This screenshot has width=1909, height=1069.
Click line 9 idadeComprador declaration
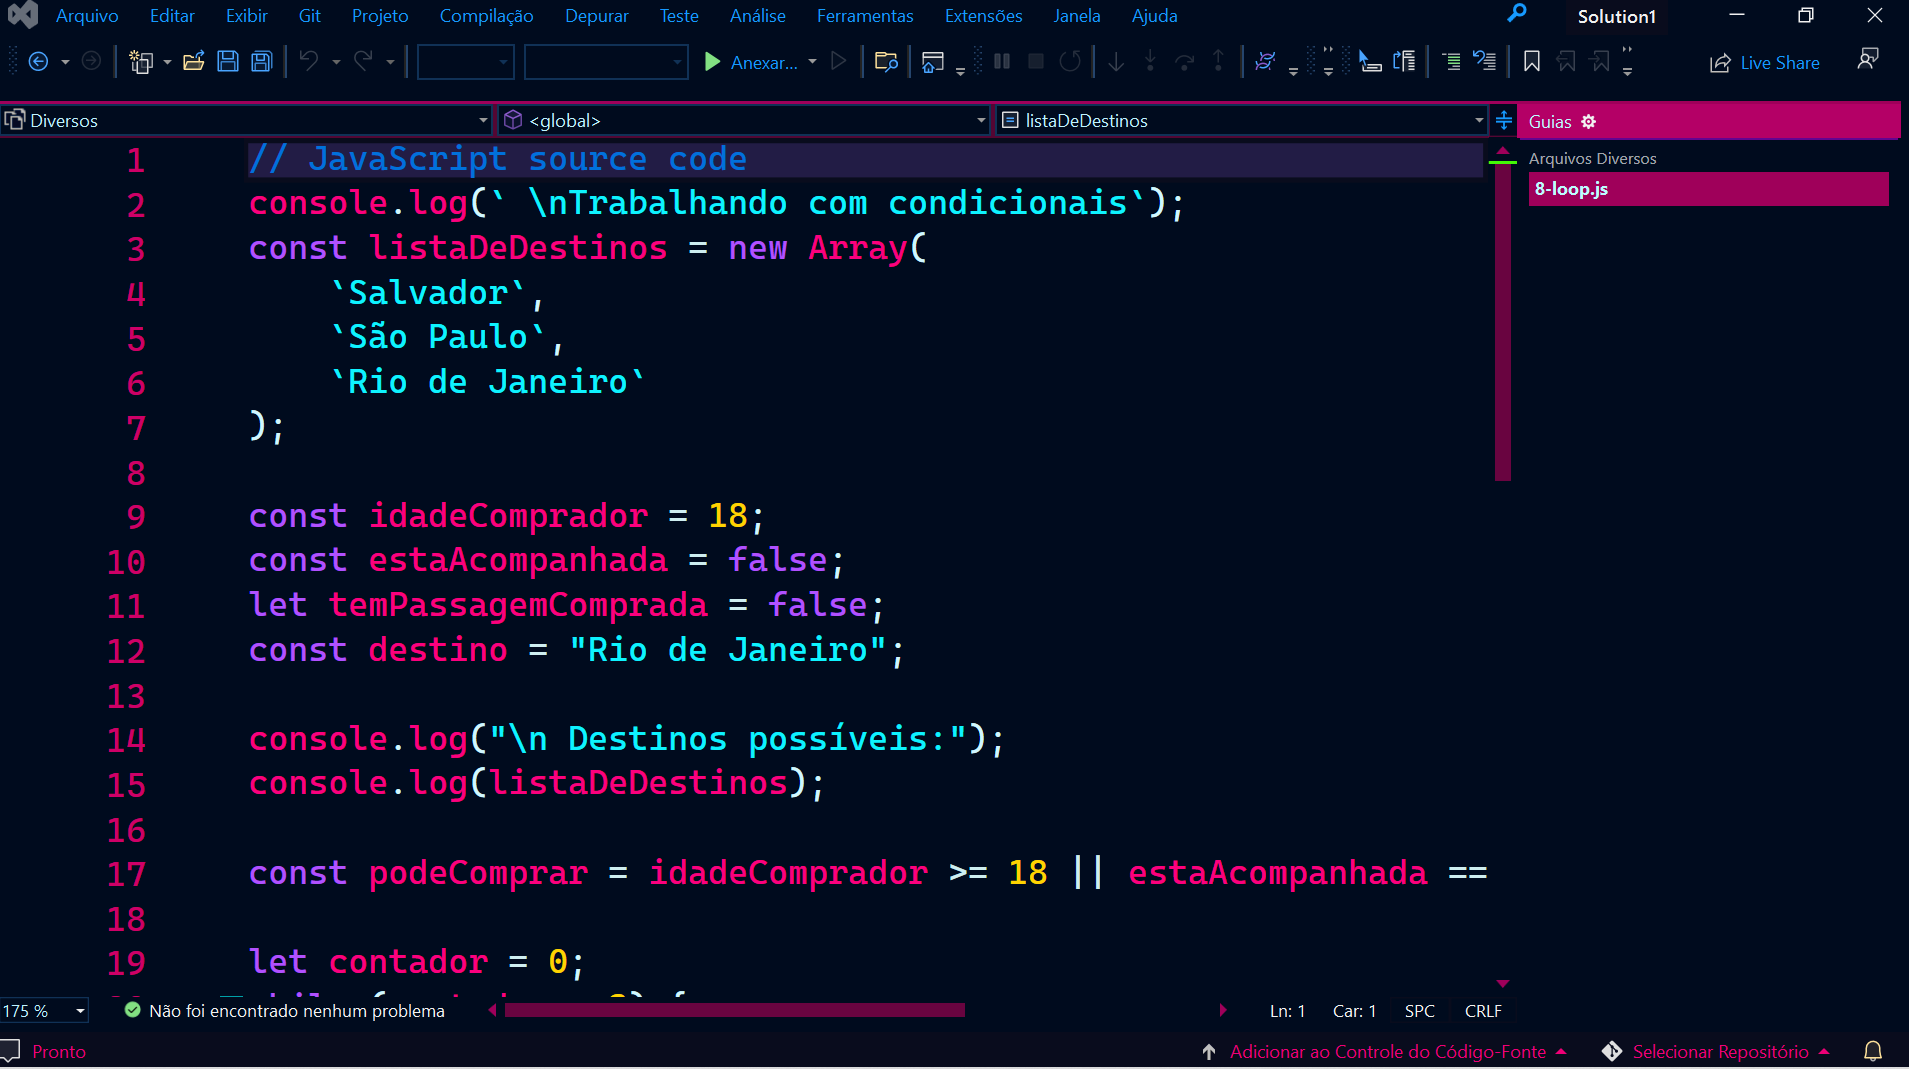pos(506,516)
